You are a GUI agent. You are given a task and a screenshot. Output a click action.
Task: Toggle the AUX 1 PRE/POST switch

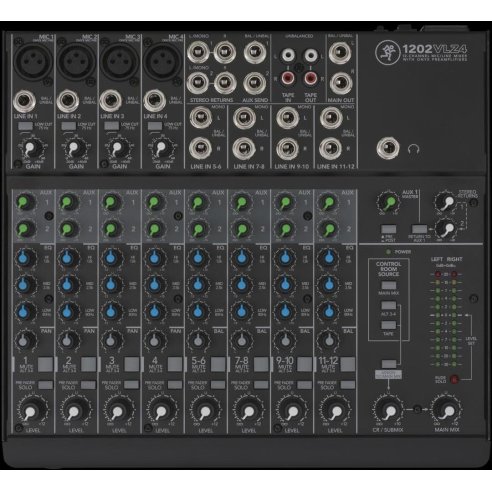pos(389,229)
